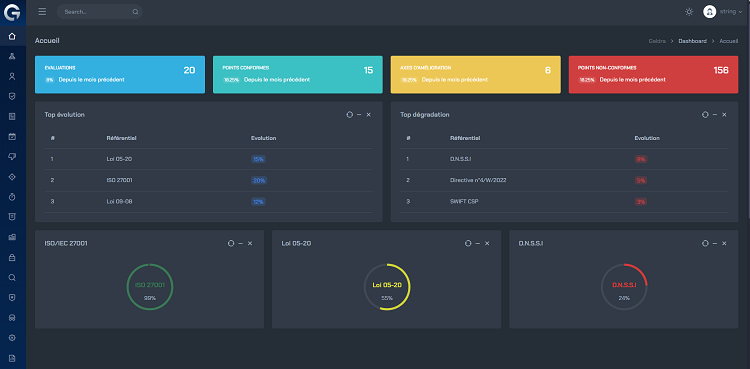The height and width of the screenshot is (369, 750).
Task: Collapse the Loi 05-20 chart panel
Action: [x=477, y=244]
